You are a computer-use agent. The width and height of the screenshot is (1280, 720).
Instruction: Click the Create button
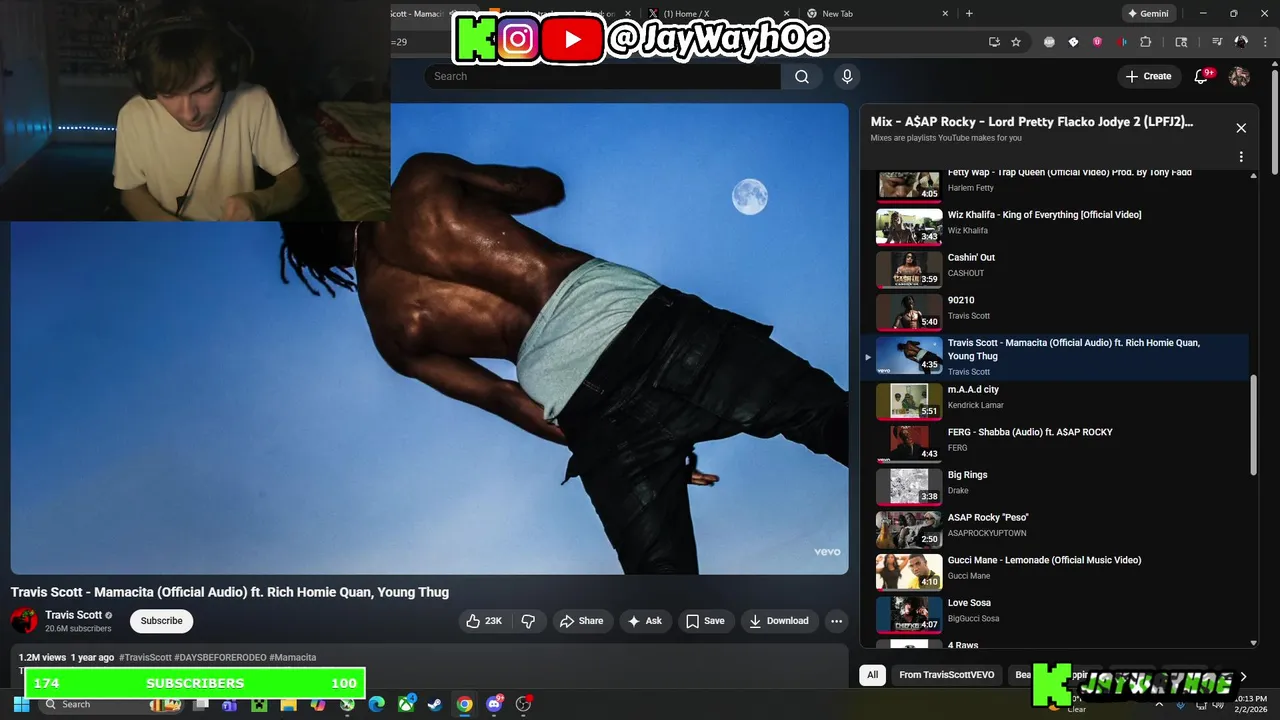pyautogui.click(x=1148, y=76)
